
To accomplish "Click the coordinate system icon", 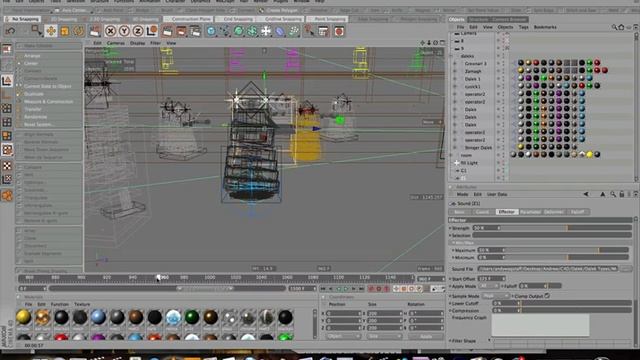I will click(152, 31).
